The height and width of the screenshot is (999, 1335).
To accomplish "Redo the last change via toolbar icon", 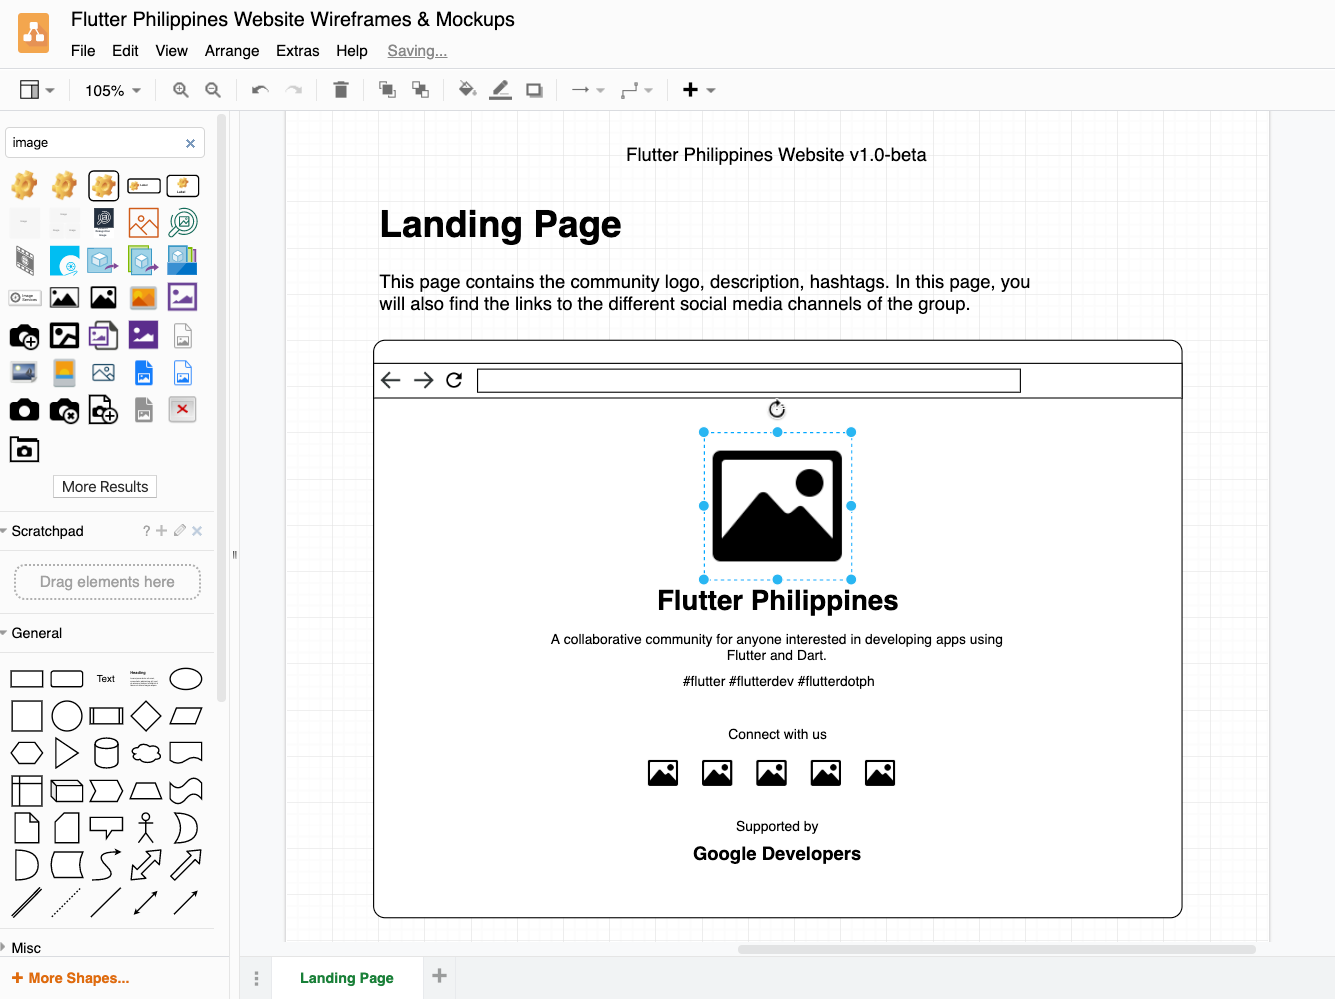I will (x=293, y=89).
